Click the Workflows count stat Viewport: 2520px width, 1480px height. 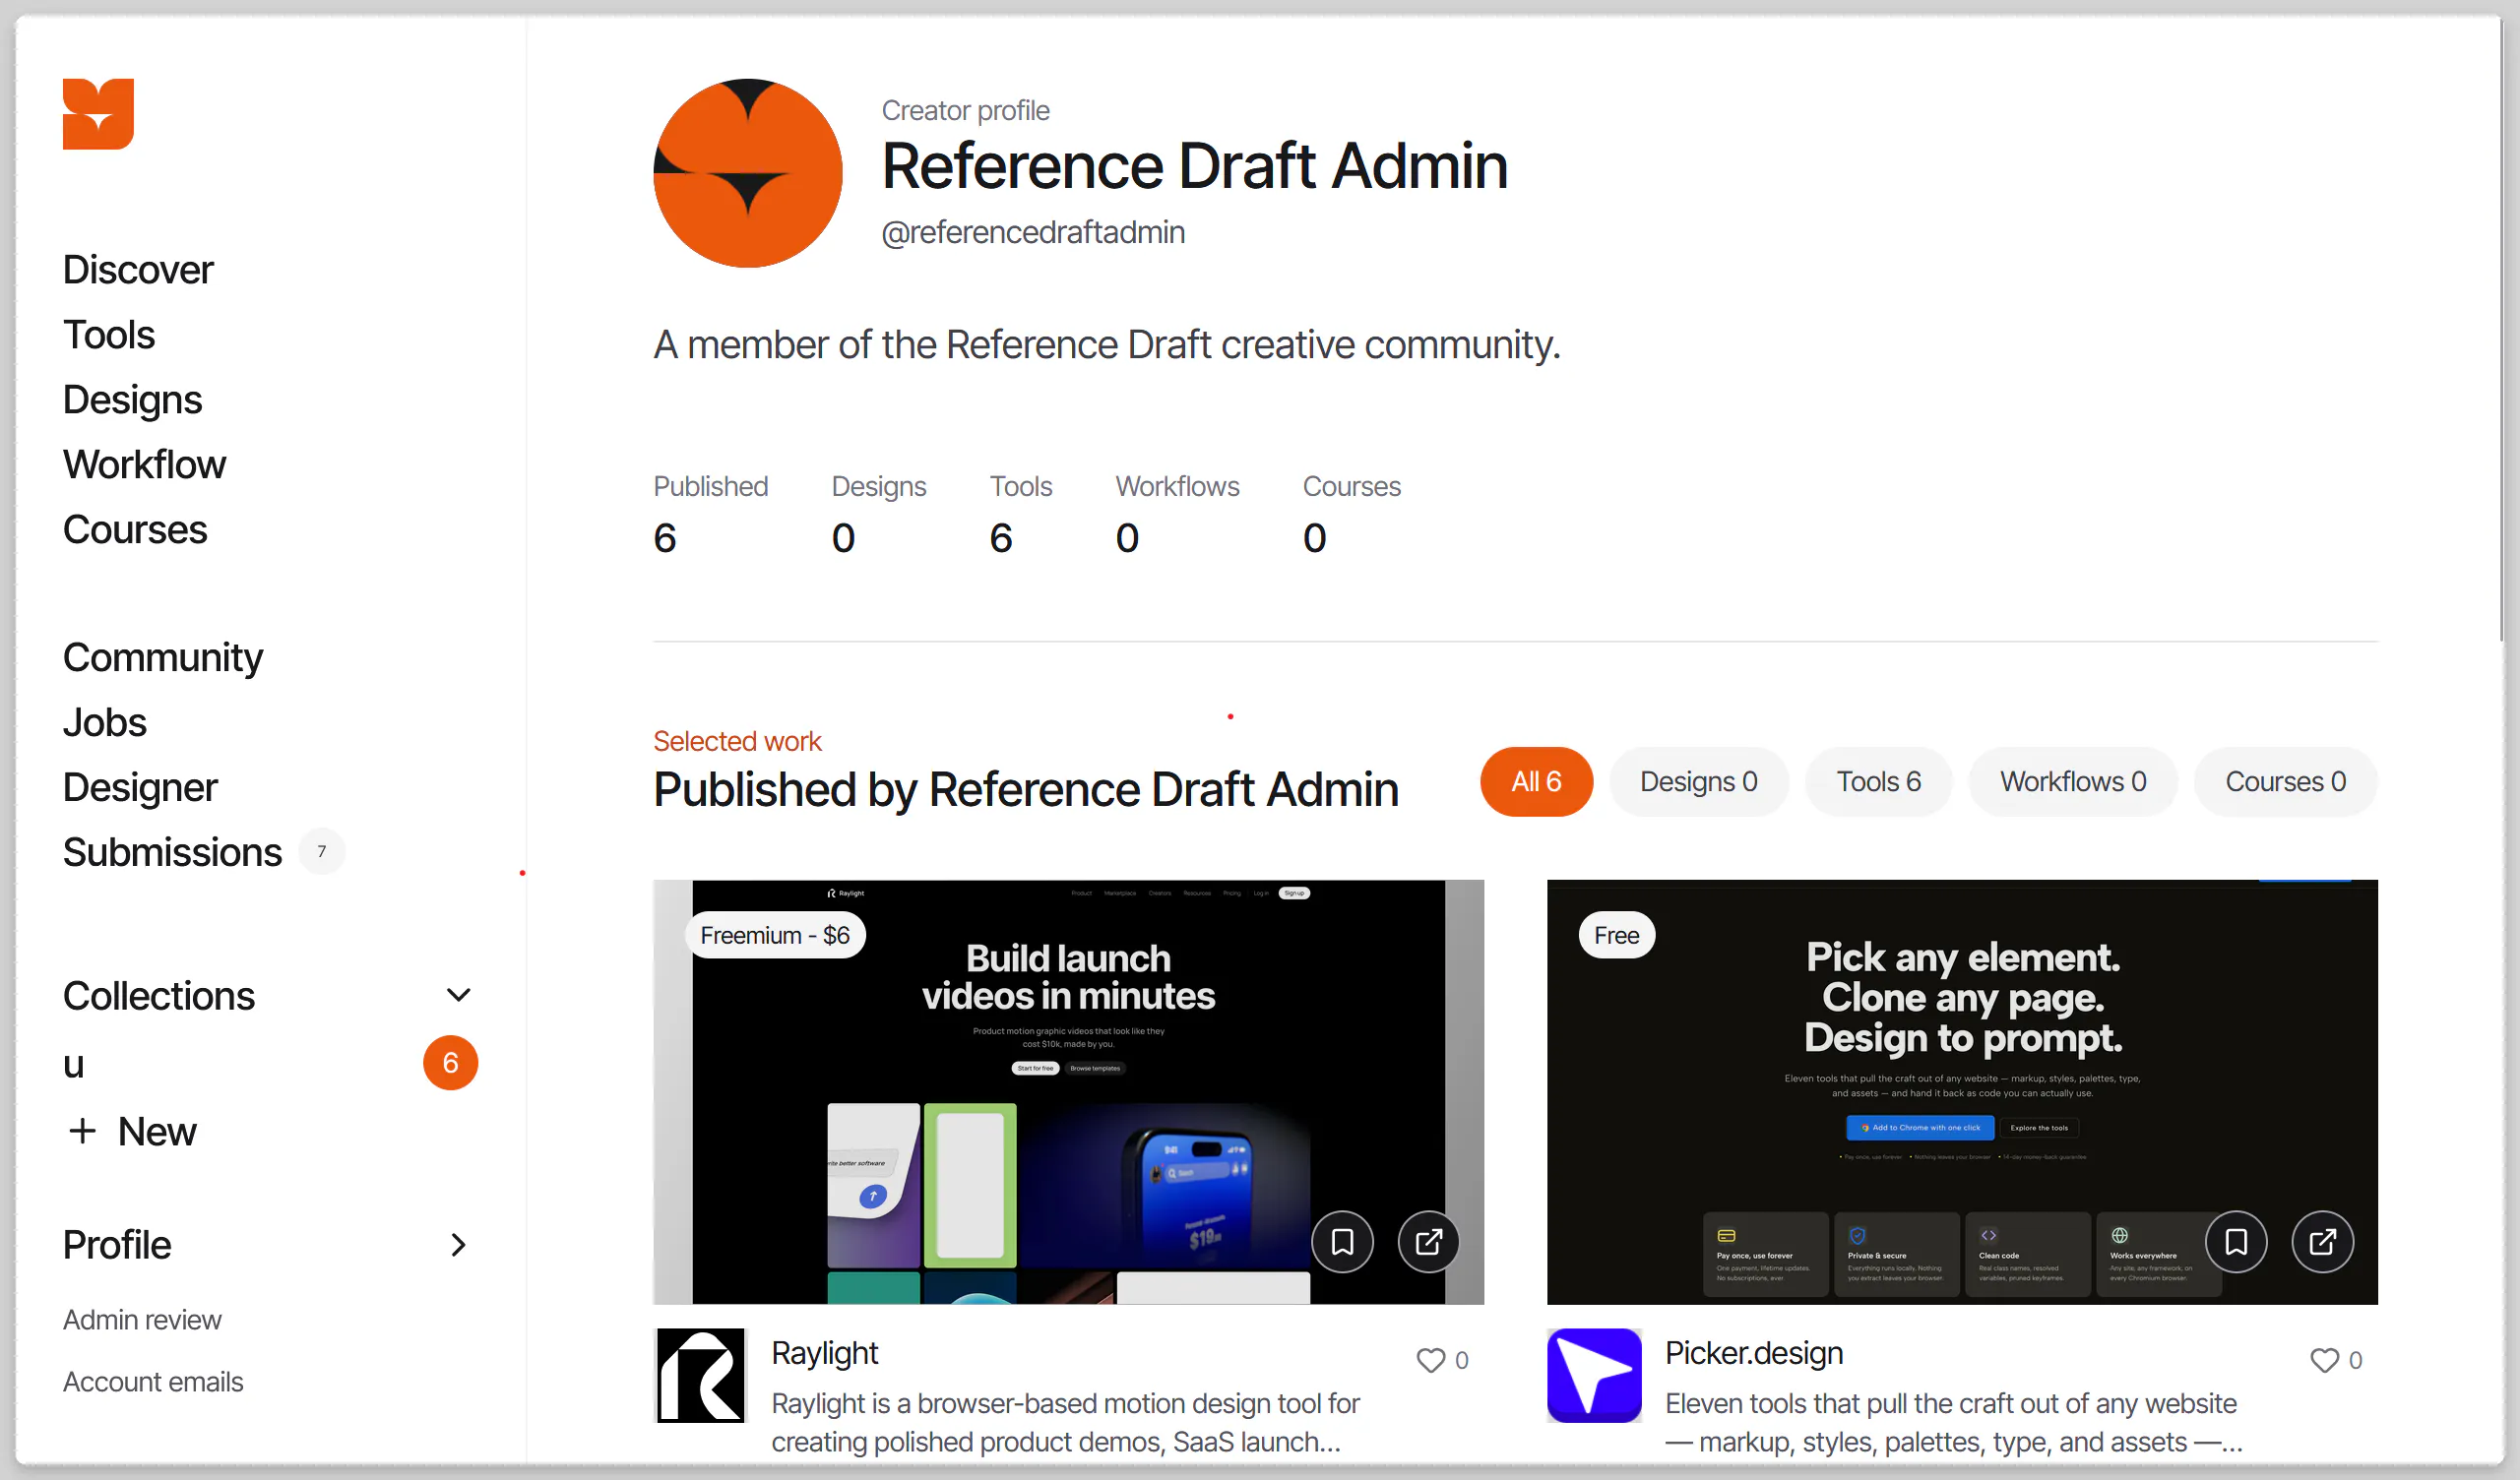(x=1177, y=514)
